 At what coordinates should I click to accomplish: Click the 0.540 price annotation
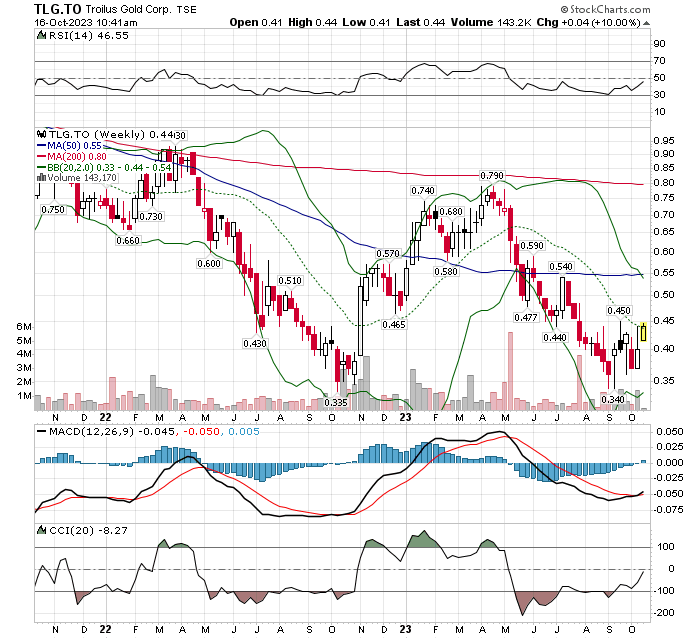tap(561, 267)
